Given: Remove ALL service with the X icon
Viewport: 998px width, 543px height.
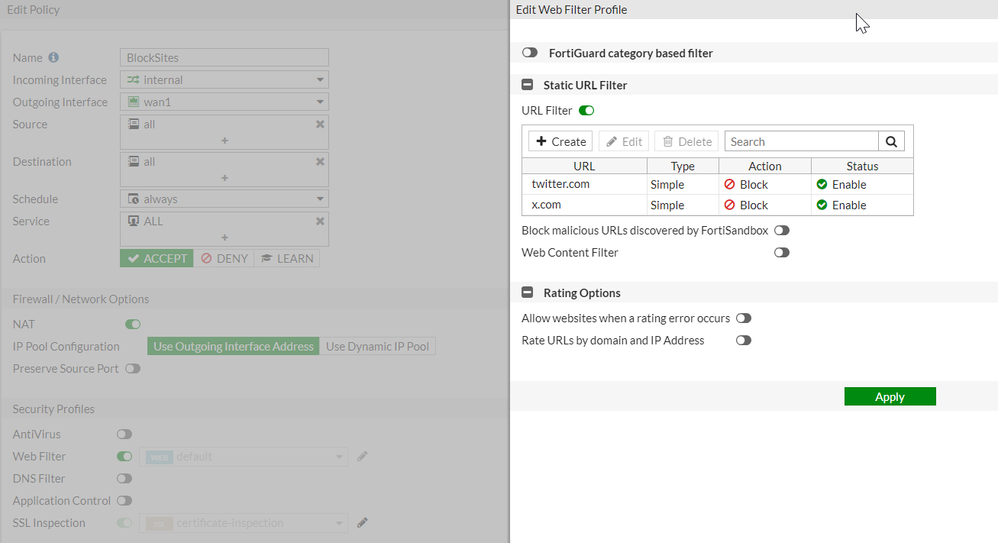Looking at the screenshot, I should pos(320,221).
